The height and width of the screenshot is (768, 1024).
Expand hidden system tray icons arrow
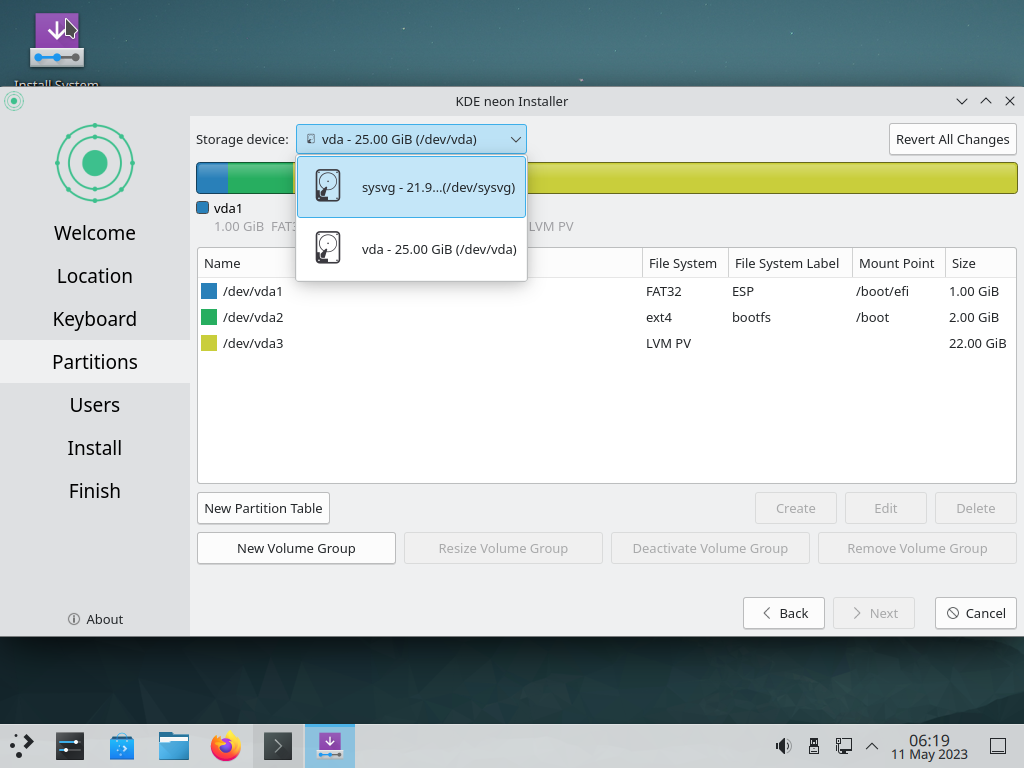point(872,746)
